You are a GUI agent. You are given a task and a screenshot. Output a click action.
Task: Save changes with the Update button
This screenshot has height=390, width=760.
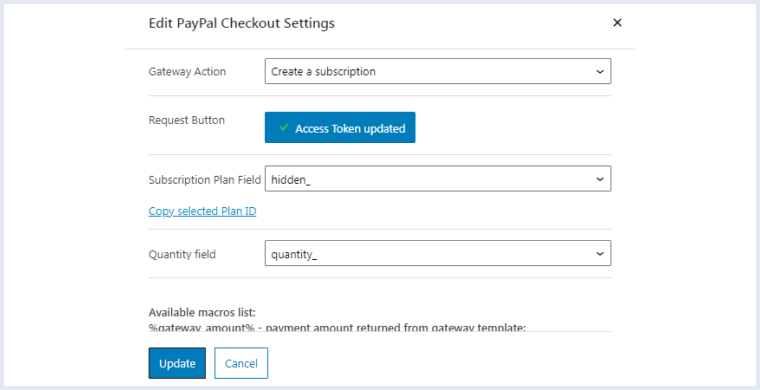click(177, 363)
